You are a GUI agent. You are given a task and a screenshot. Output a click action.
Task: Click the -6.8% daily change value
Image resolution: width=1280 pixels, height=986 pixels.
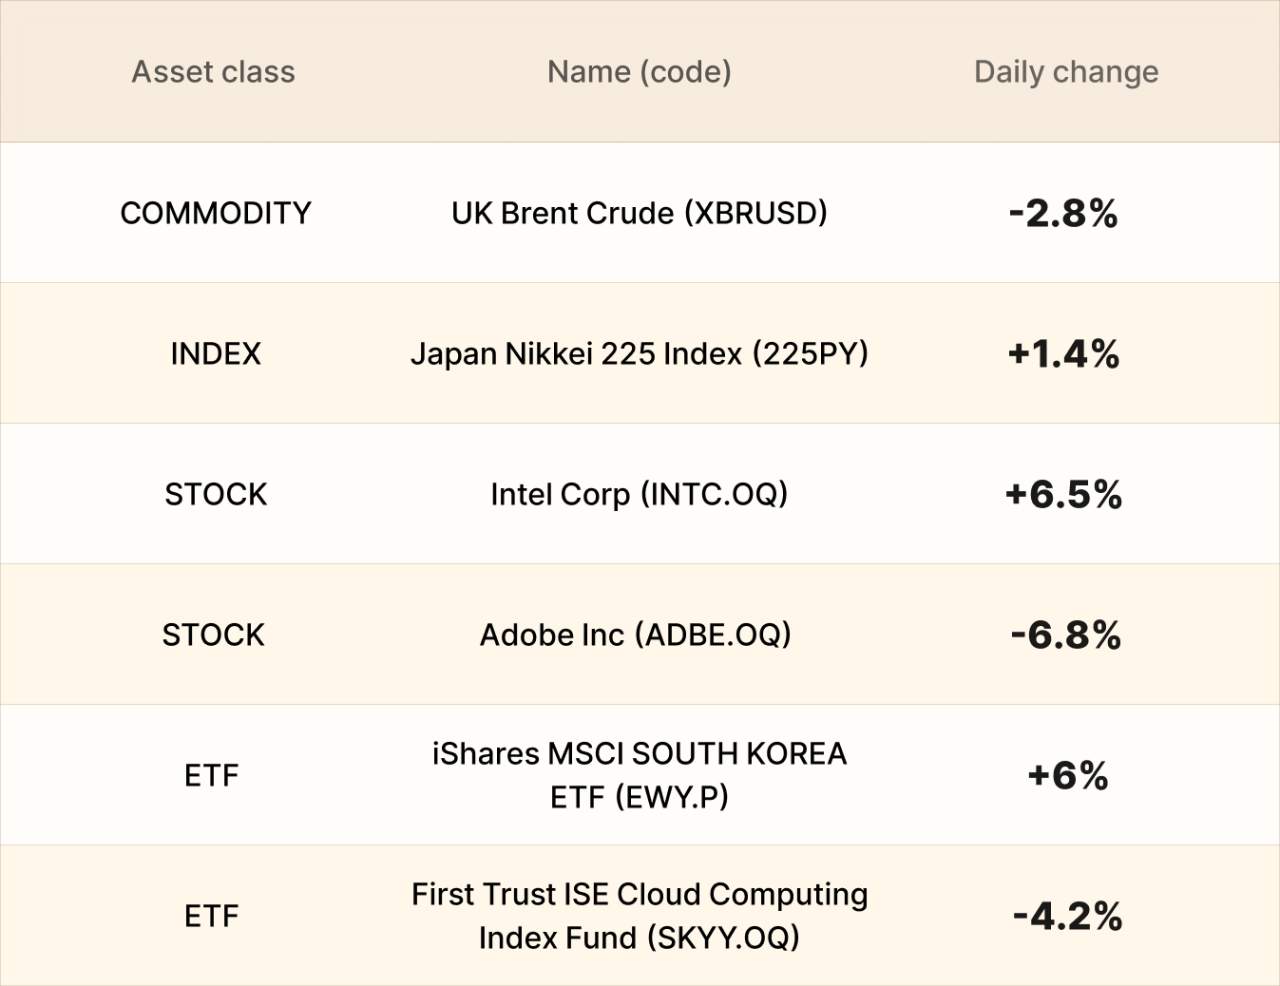tap(1066, 635)
